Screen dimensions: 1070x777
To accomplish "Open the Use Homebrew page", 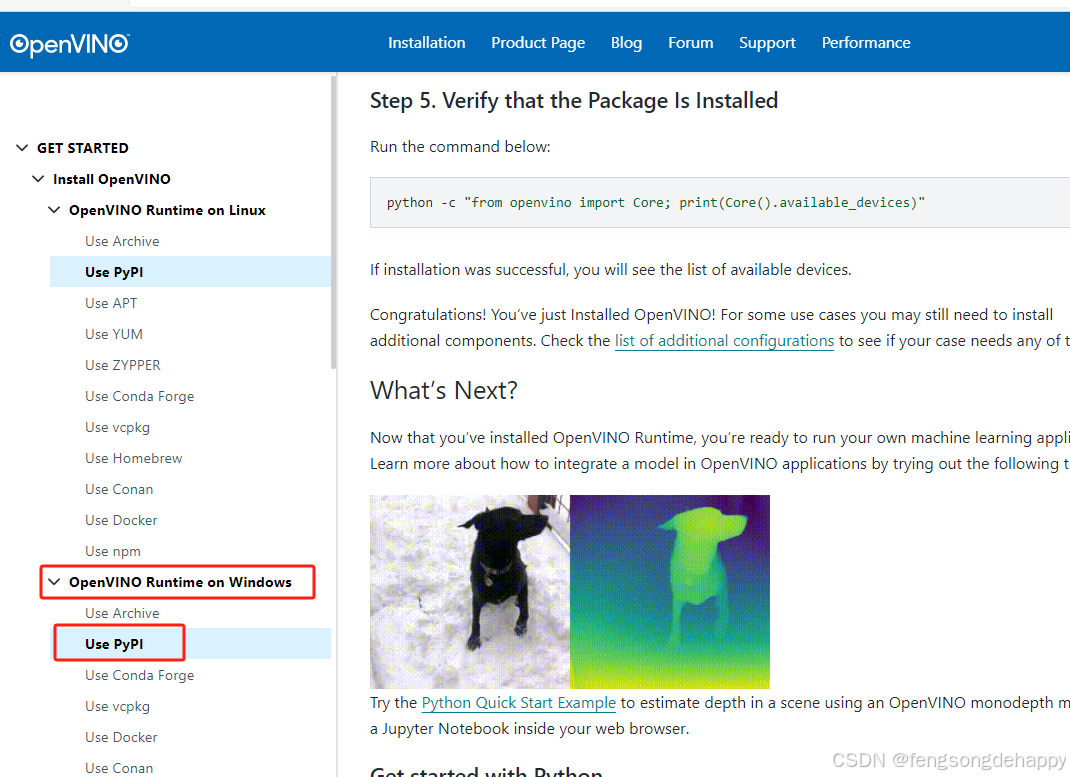I will [133, 457].
